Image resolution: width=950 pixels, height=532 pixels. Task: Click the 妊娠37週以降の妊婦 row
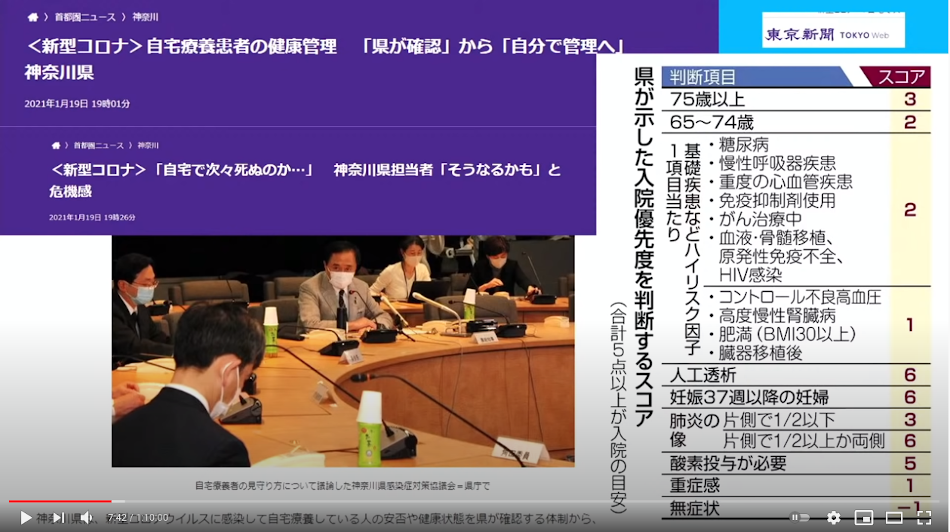point(796,397)
